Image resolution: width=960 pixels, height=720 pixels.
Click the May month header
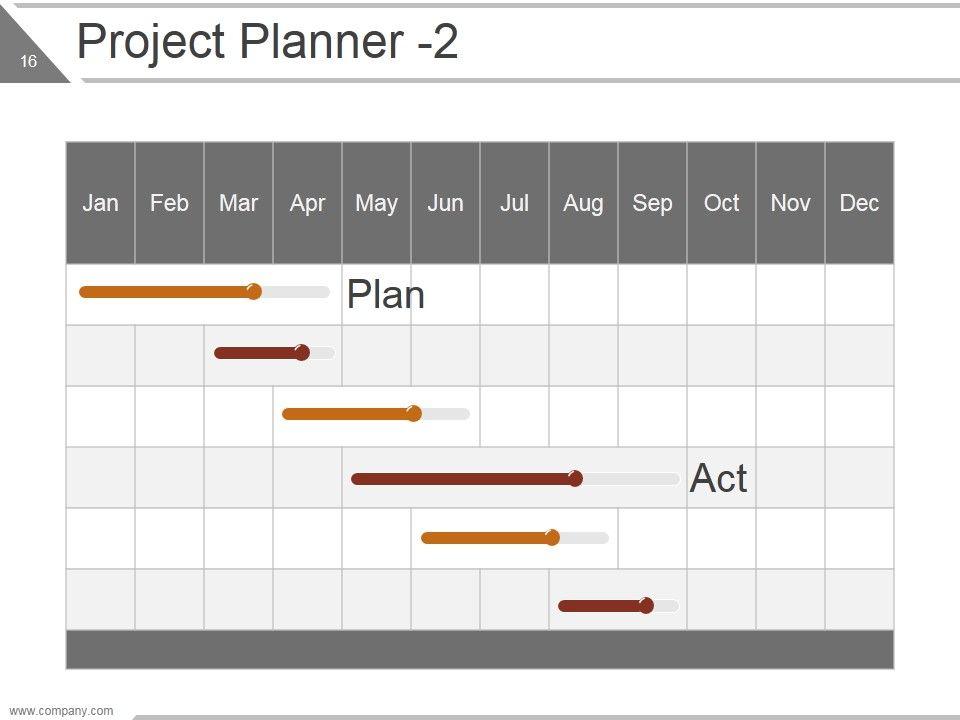tap(376, 203)
